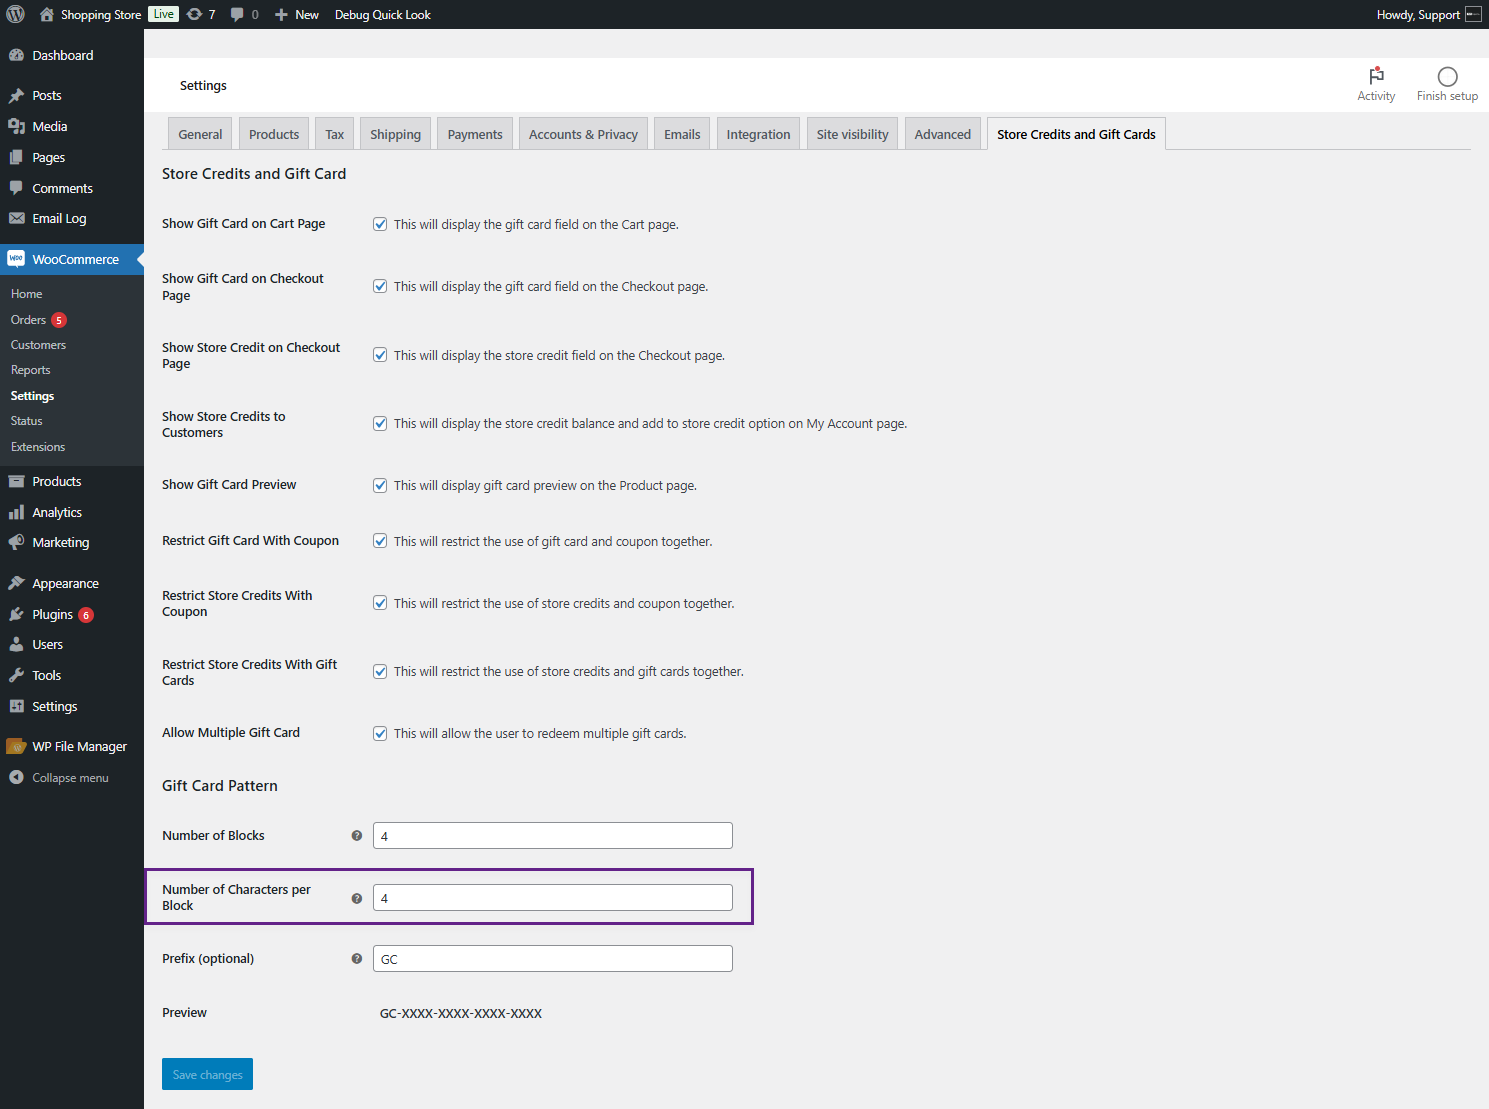1489x1109 pixels.
Task: Select Store Credits and Gift Cards tab
Action: (x=1076, y=134)
